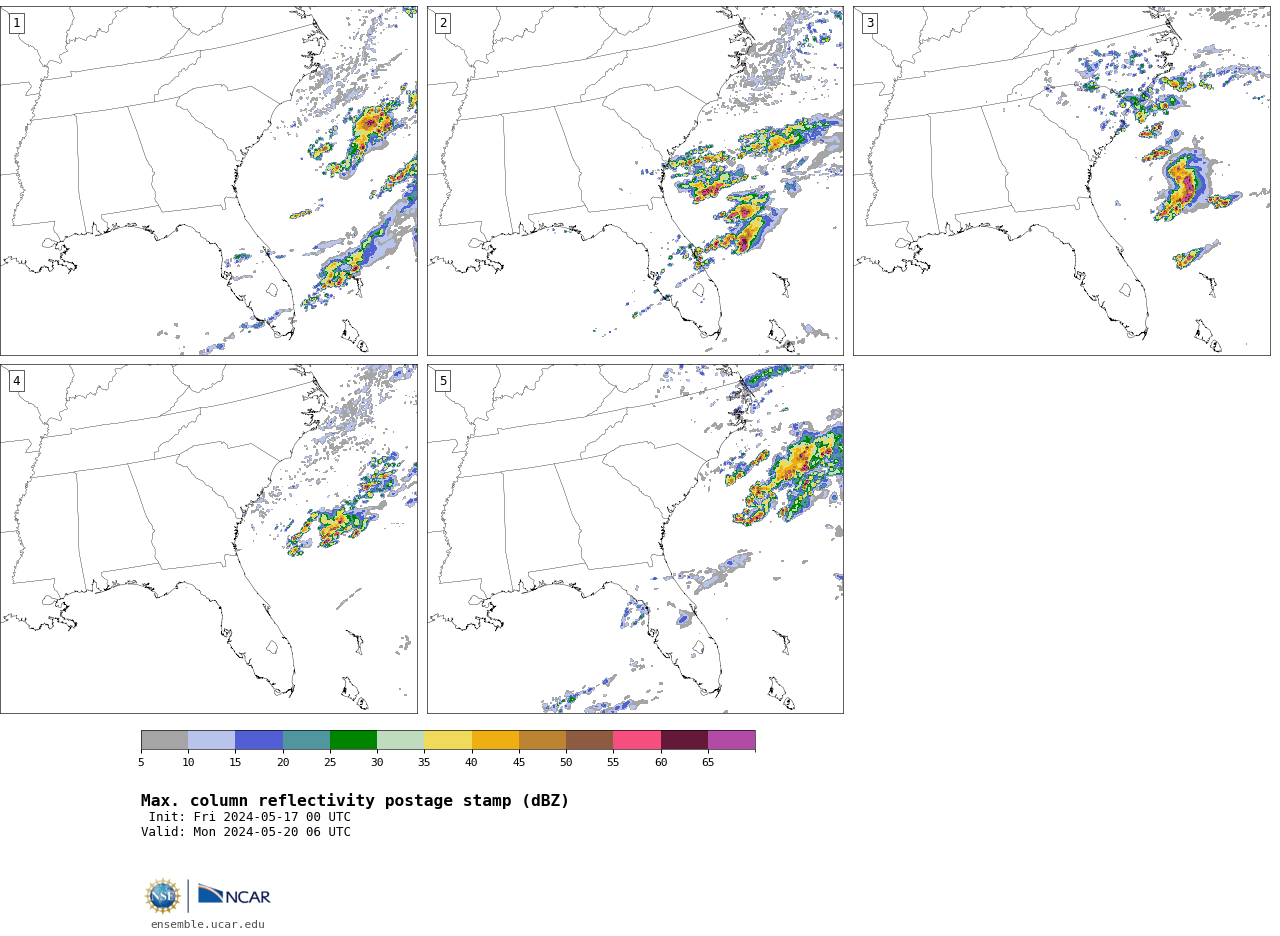Open ensemble member 1 reflectivity map
This screenshot has width=1280, height=936.
209,181
